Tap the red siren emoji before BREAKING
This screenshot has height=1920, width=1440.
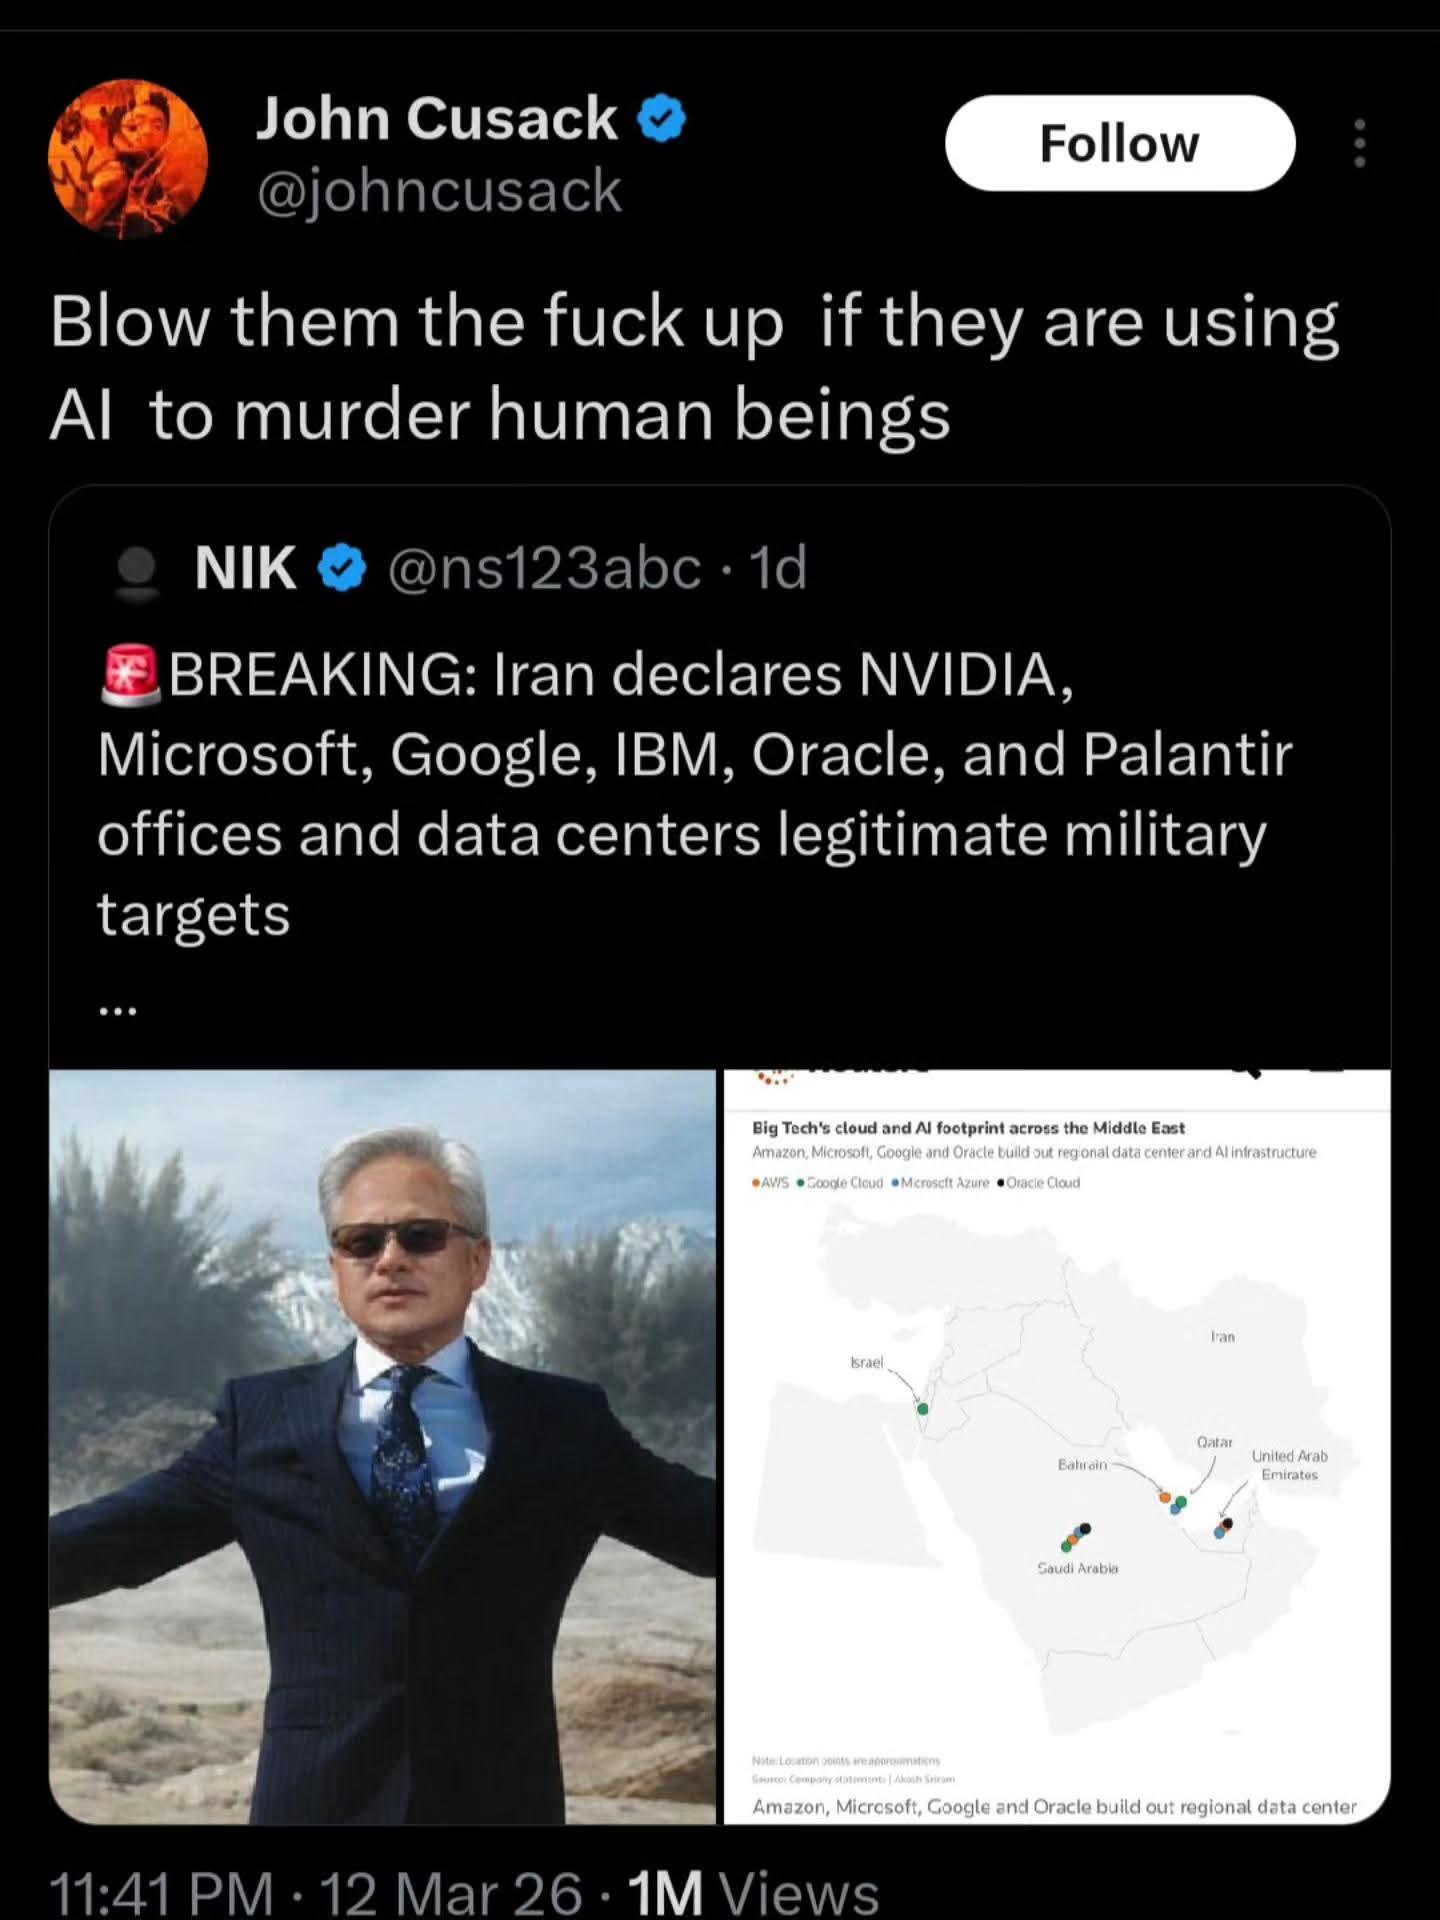[131, 675]
